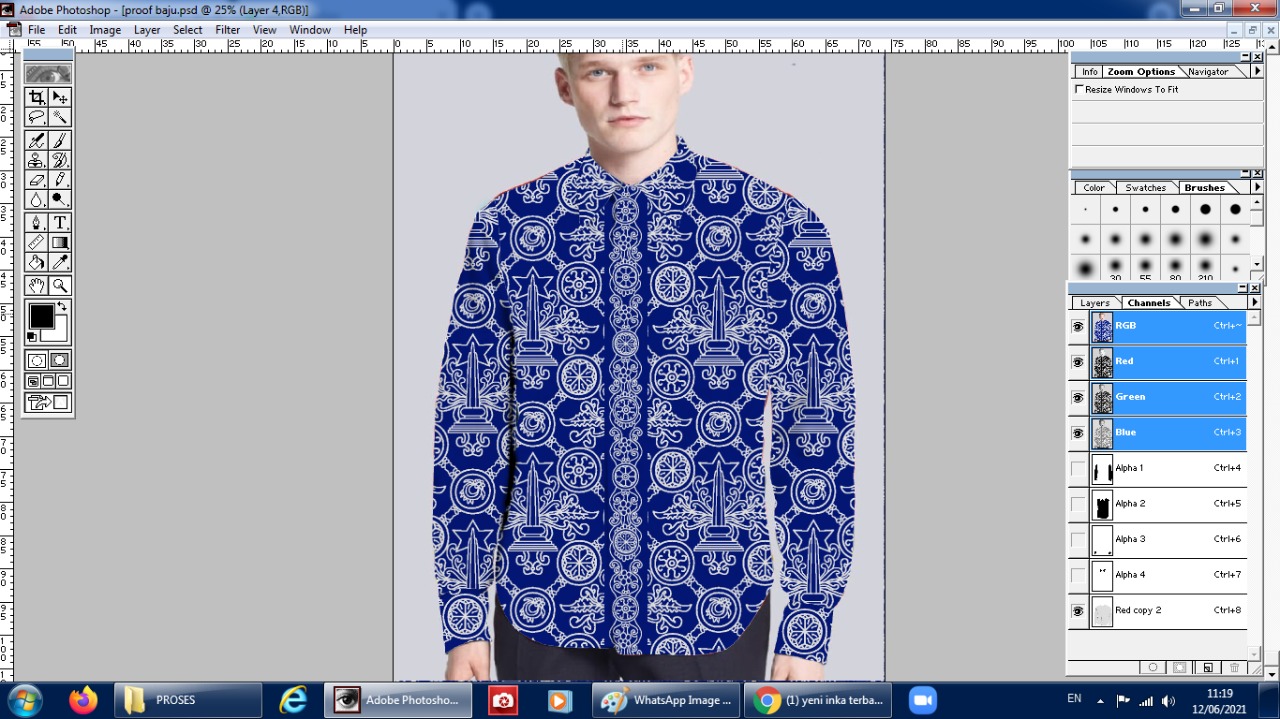Select the Magic Wand tool
The width and height of the screenshot is (1280, 719).
[x=60, y=117]
